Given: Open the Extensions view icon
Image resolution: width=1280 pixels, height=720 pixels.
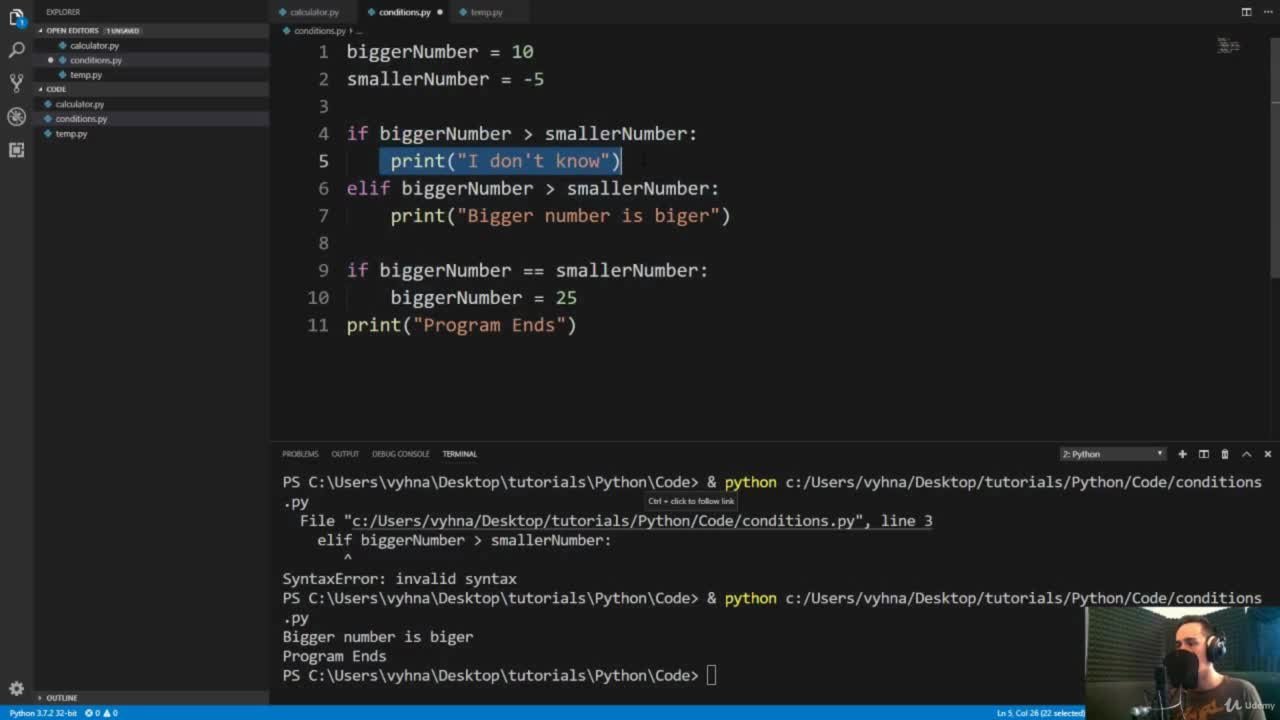Looking at the screenshot, I should (x=16, y=149).
